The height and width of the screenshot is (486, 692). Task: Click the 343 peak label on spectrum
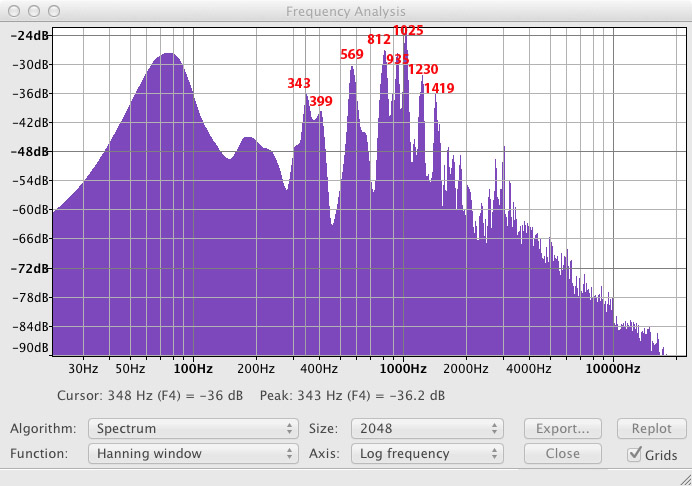point(299,83)
